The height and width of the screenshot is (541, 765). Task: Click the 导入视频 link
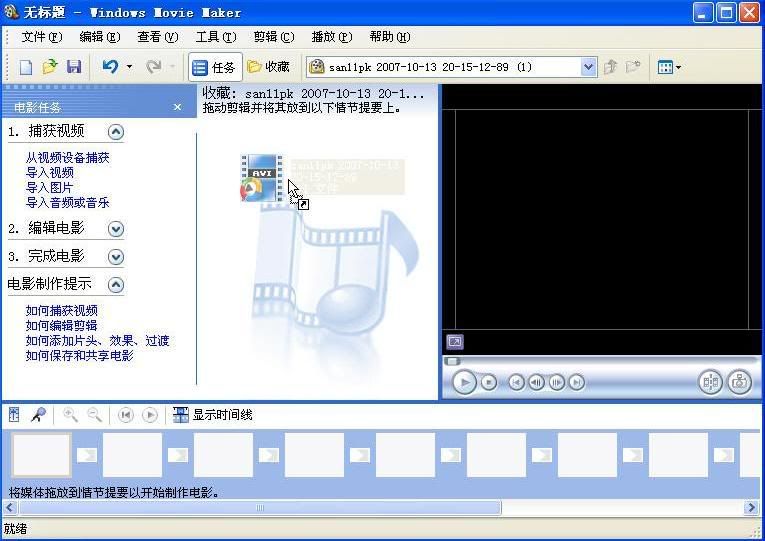coord(50,173)
